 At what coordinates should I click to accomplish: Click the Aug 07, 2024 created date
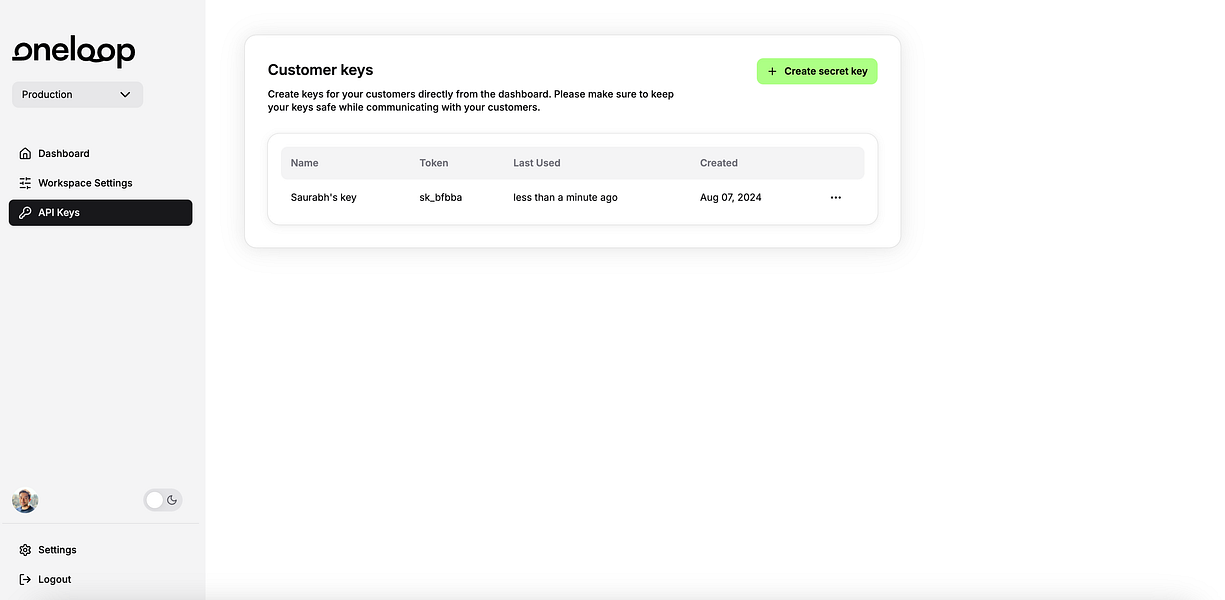pyautogui.click(x=731, y=198)
